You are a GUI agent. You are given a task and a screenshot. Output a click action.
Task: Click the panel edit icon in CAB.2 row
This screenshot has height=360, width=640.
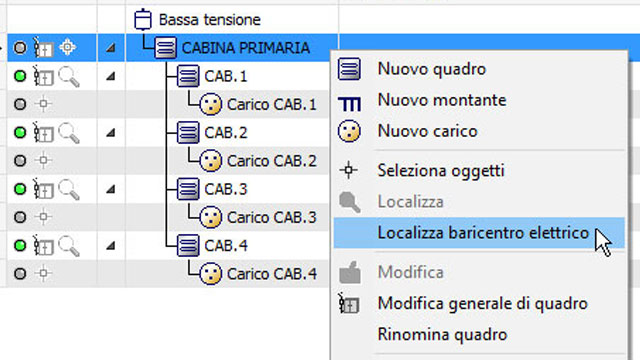click(43, 133)
